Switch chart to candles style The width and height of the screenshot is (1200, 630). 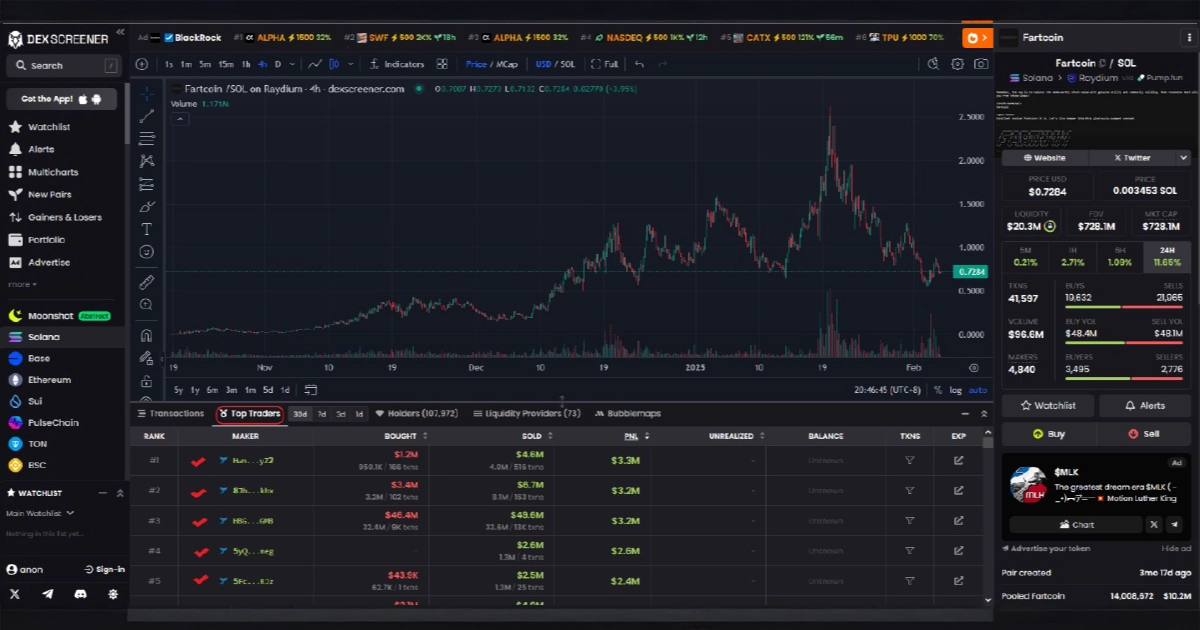(335, 64)
